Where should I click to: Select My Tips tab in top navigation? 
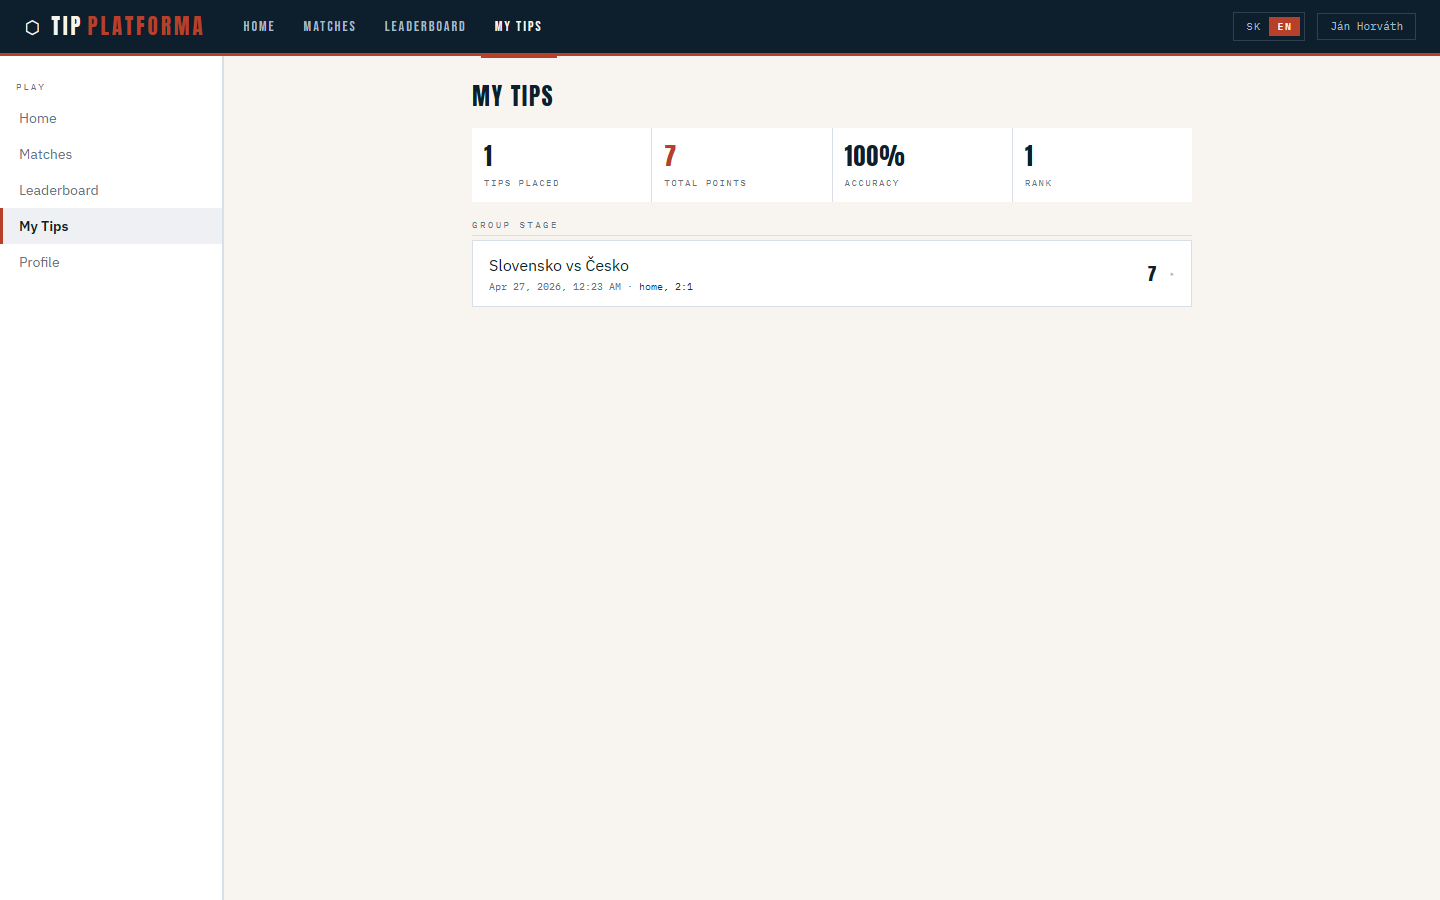click(518, 27)
